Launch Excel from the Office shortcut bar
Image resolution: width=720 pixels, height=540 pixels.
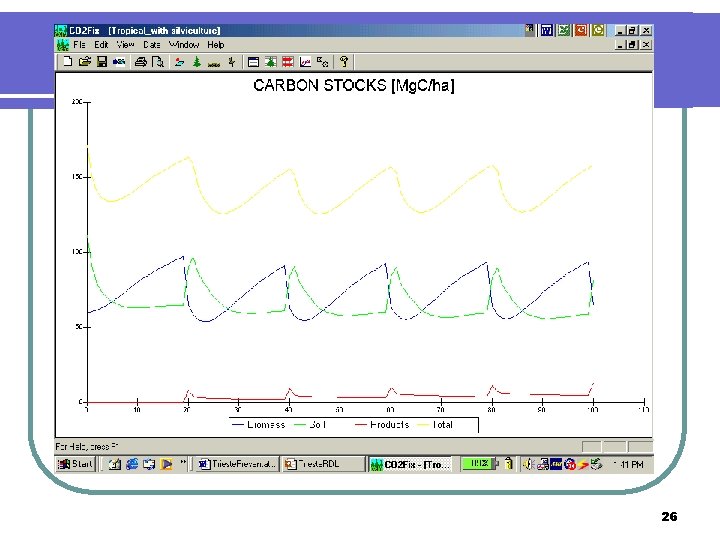pyautogui.click(x=564, y=30)
